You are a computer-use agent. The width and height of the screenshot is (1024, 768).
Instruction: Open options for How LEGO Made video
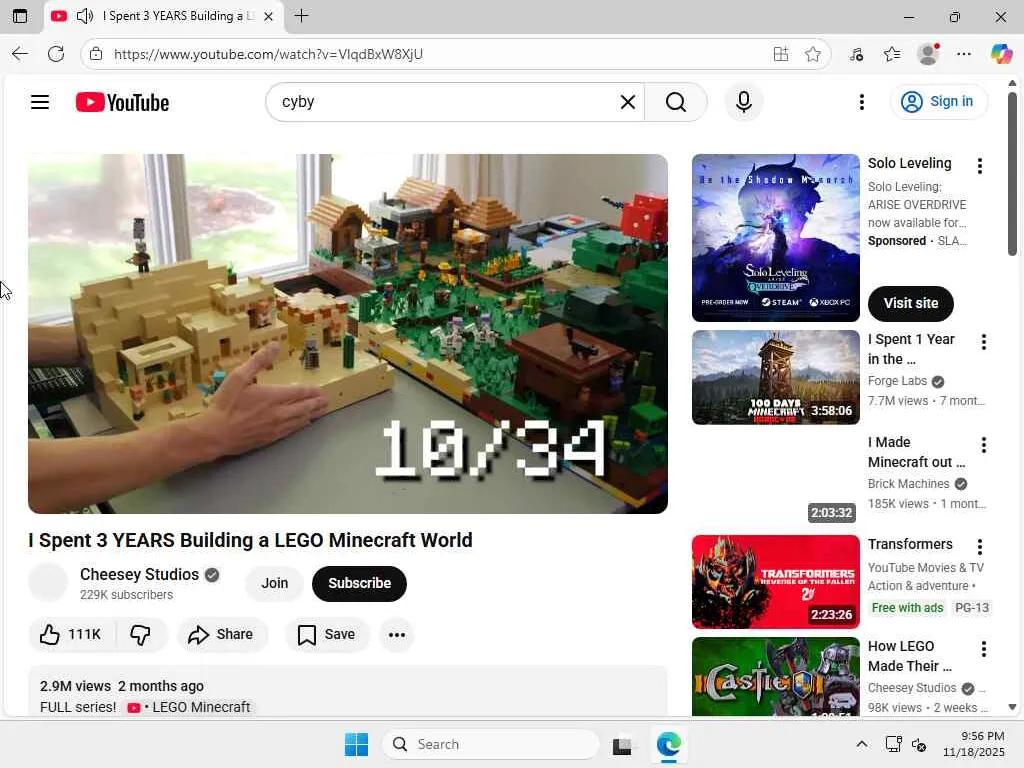pyautogui.click(x=984, y=649)
